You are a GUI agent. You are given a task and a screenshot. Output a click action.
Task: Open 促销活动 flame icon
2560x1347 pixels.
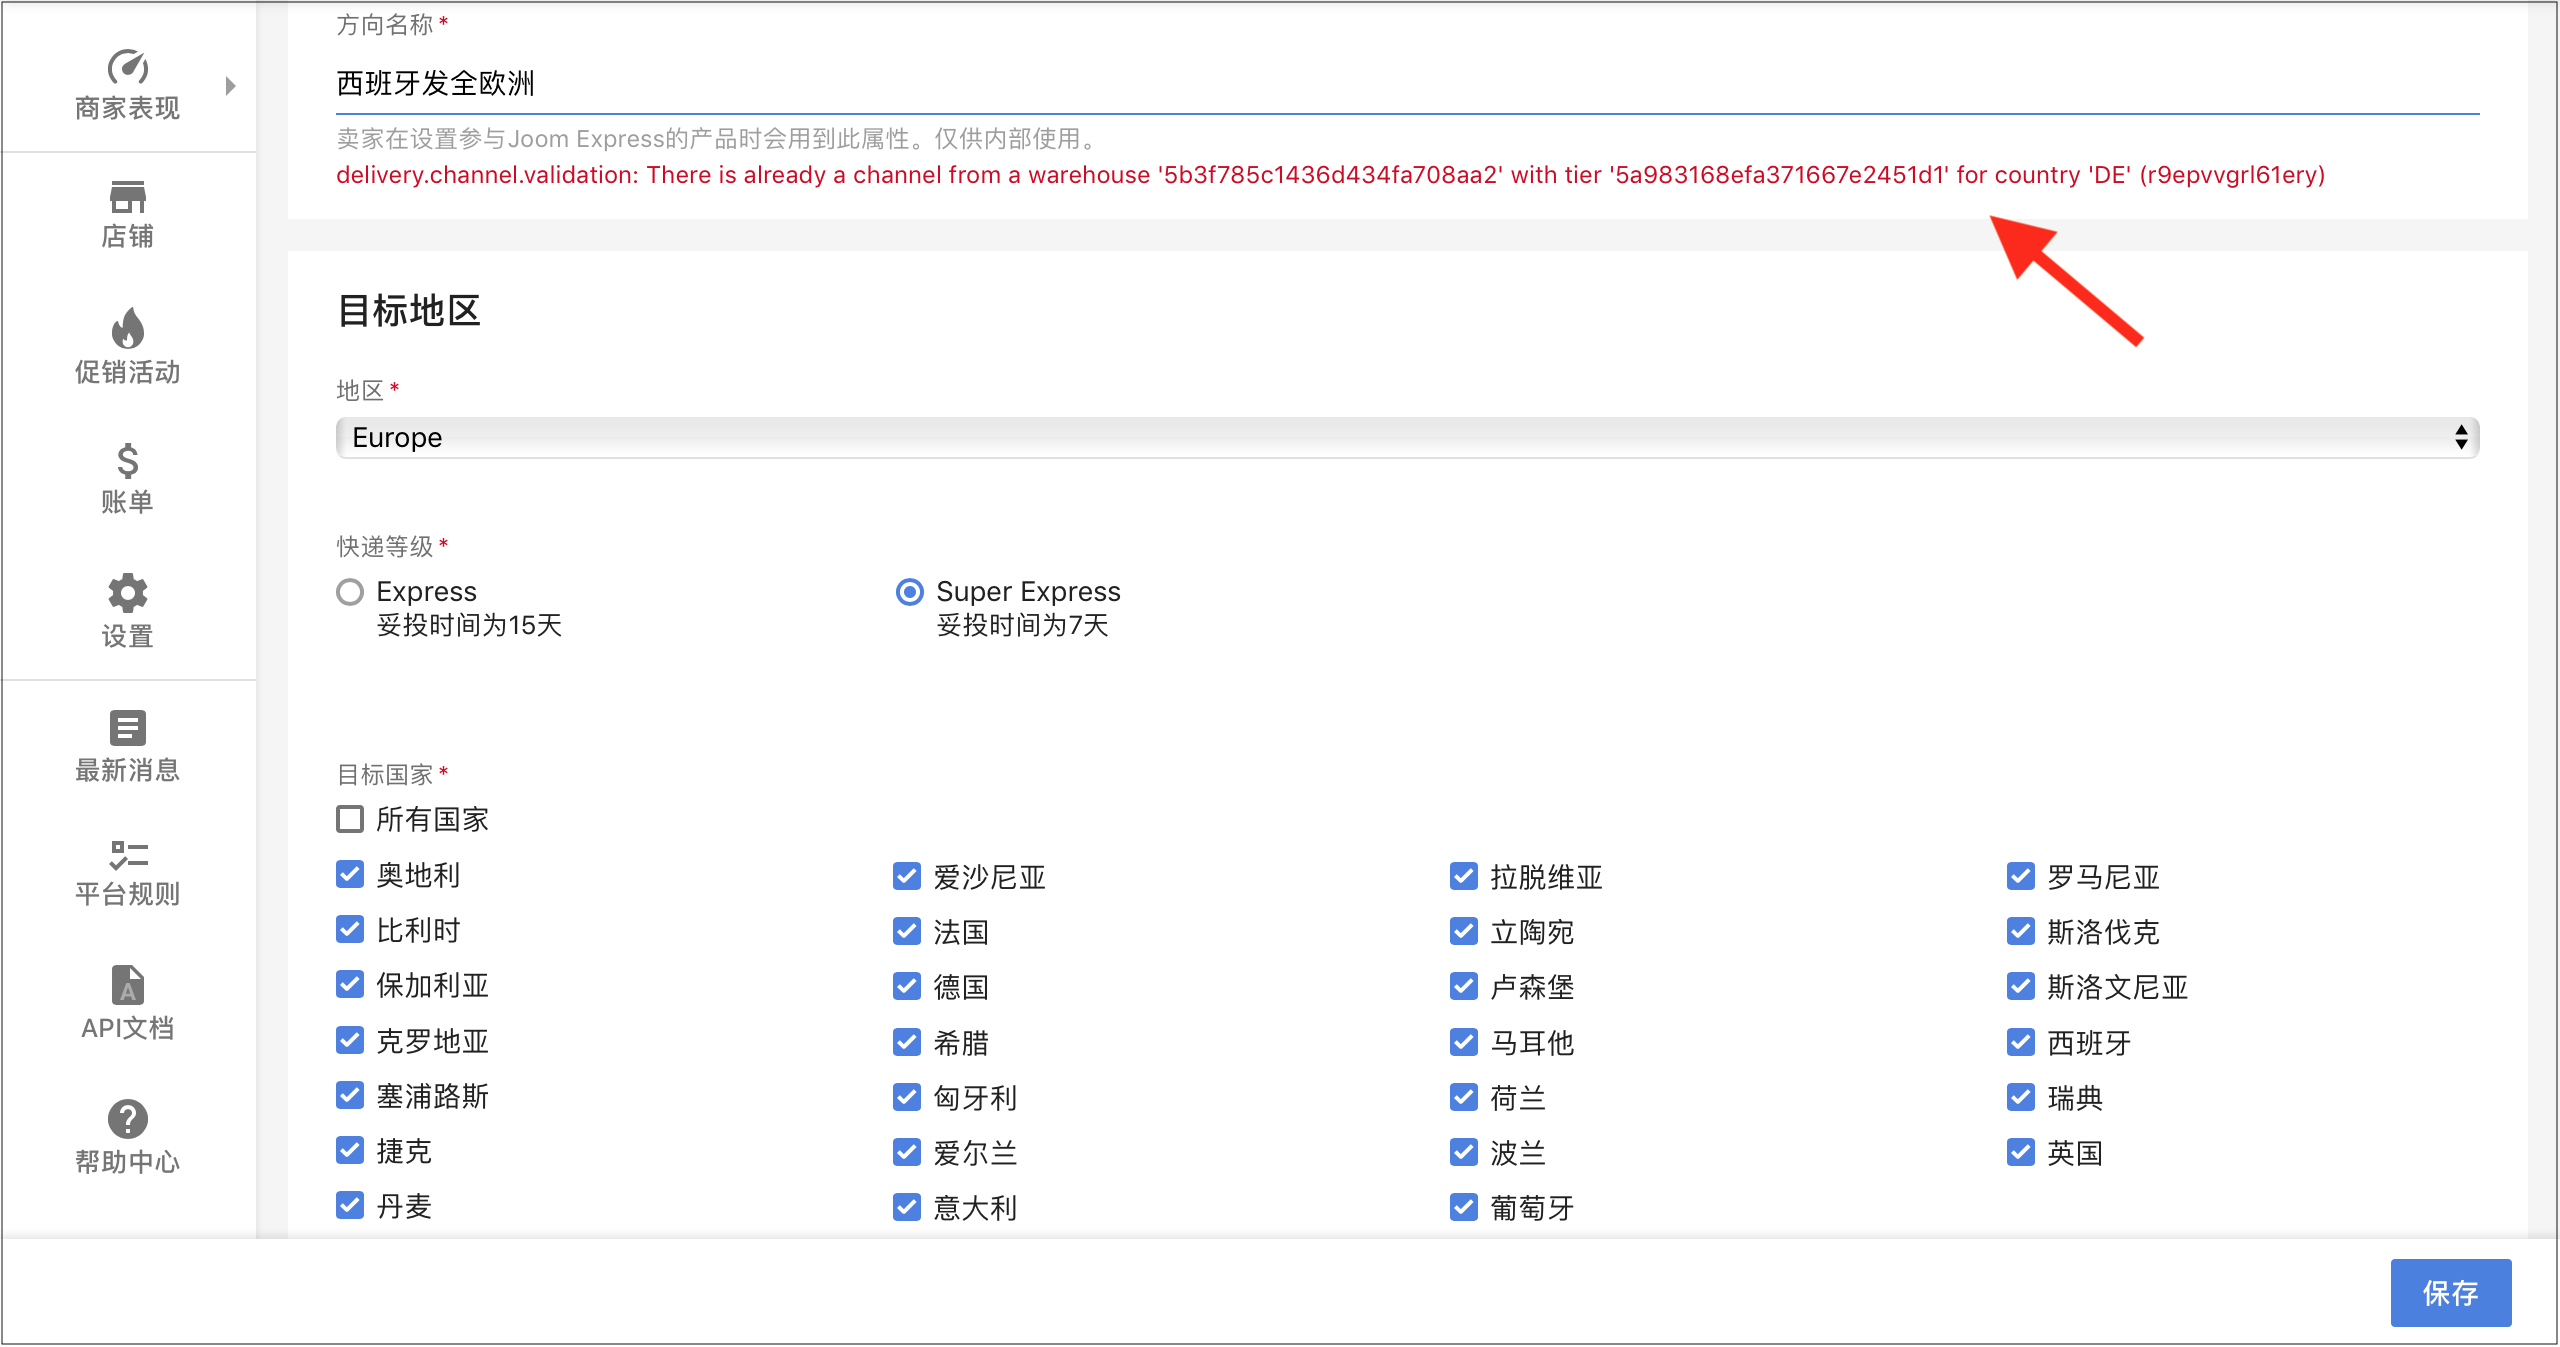click(x=128, y=329)
